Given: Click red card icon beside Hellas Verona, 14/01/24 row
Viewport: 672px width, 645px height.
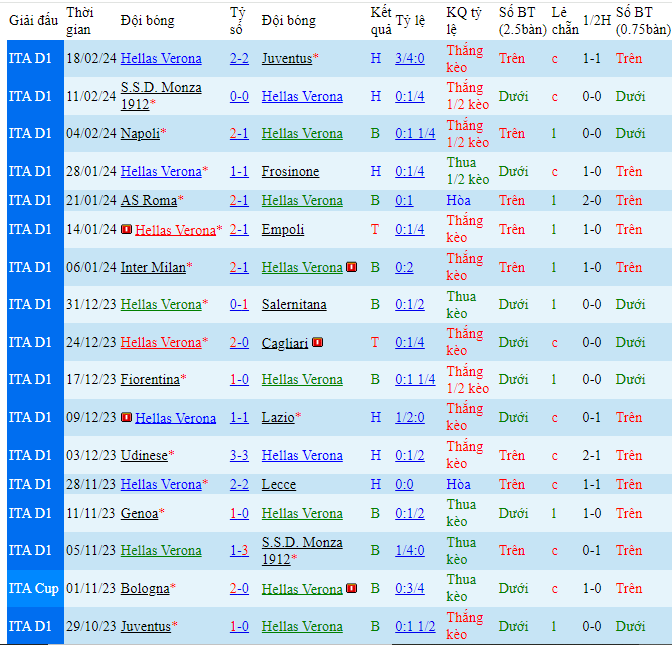Looking at the screenshot, I should [x=126, y=230].
